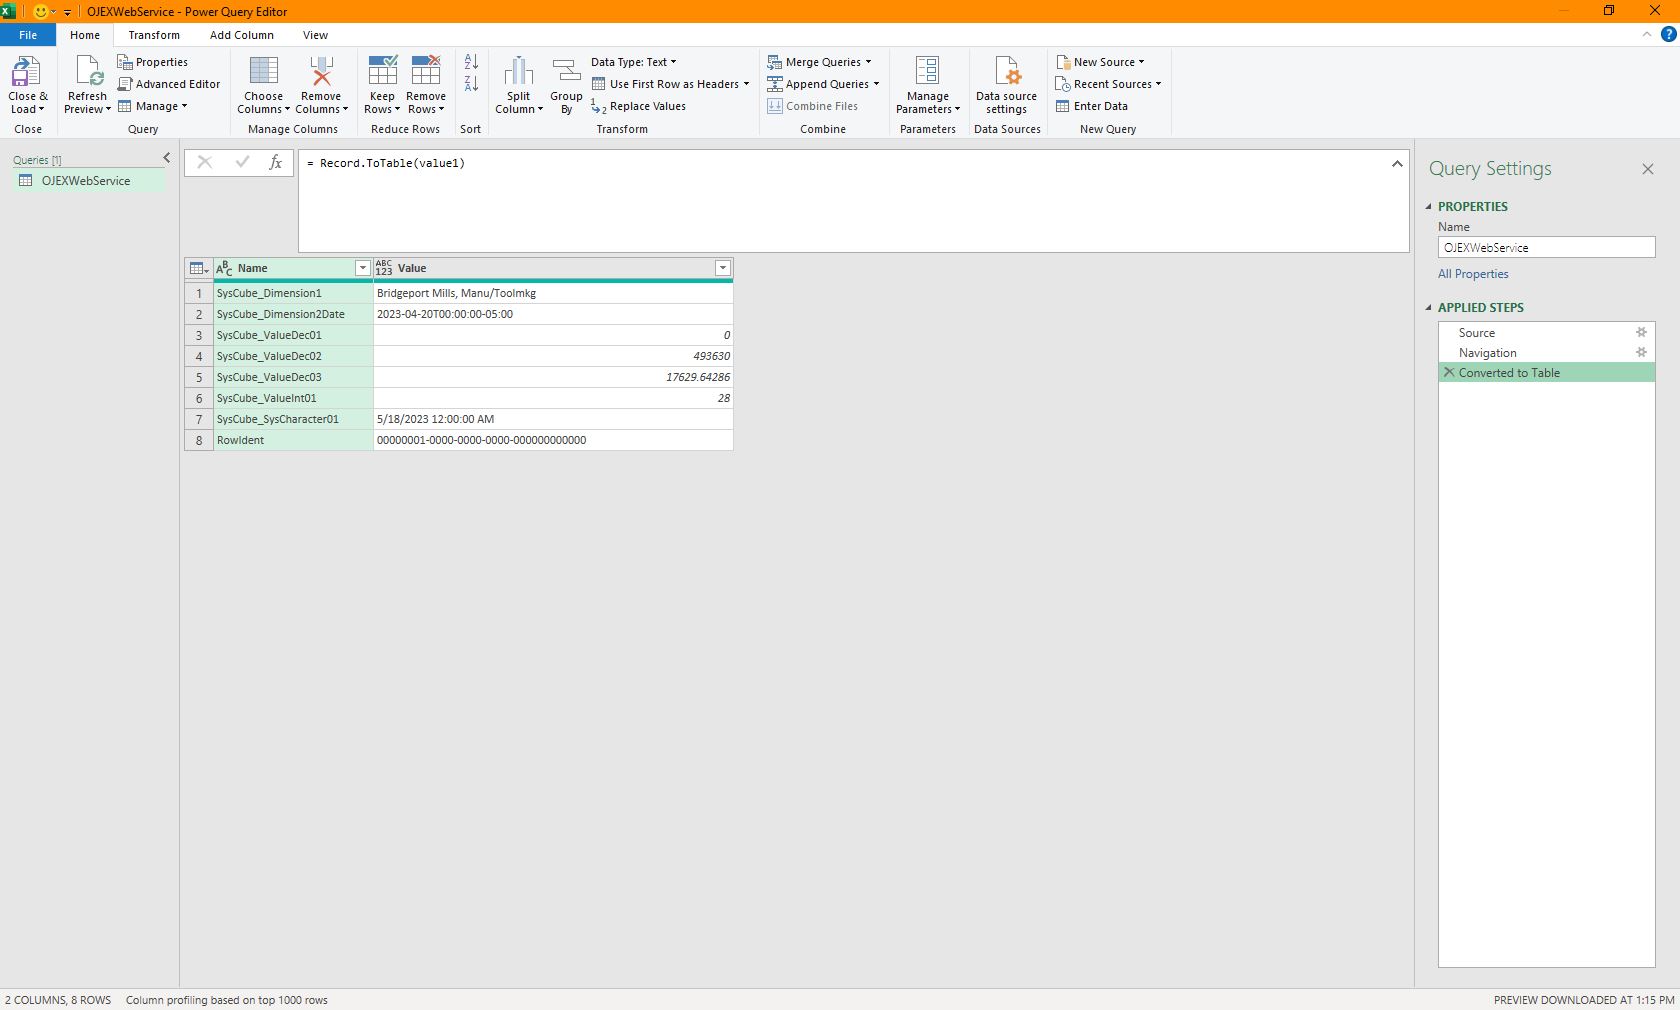Click the query Name input field
This screenshot has width=1680, height=1010.
coord(1546,247)
